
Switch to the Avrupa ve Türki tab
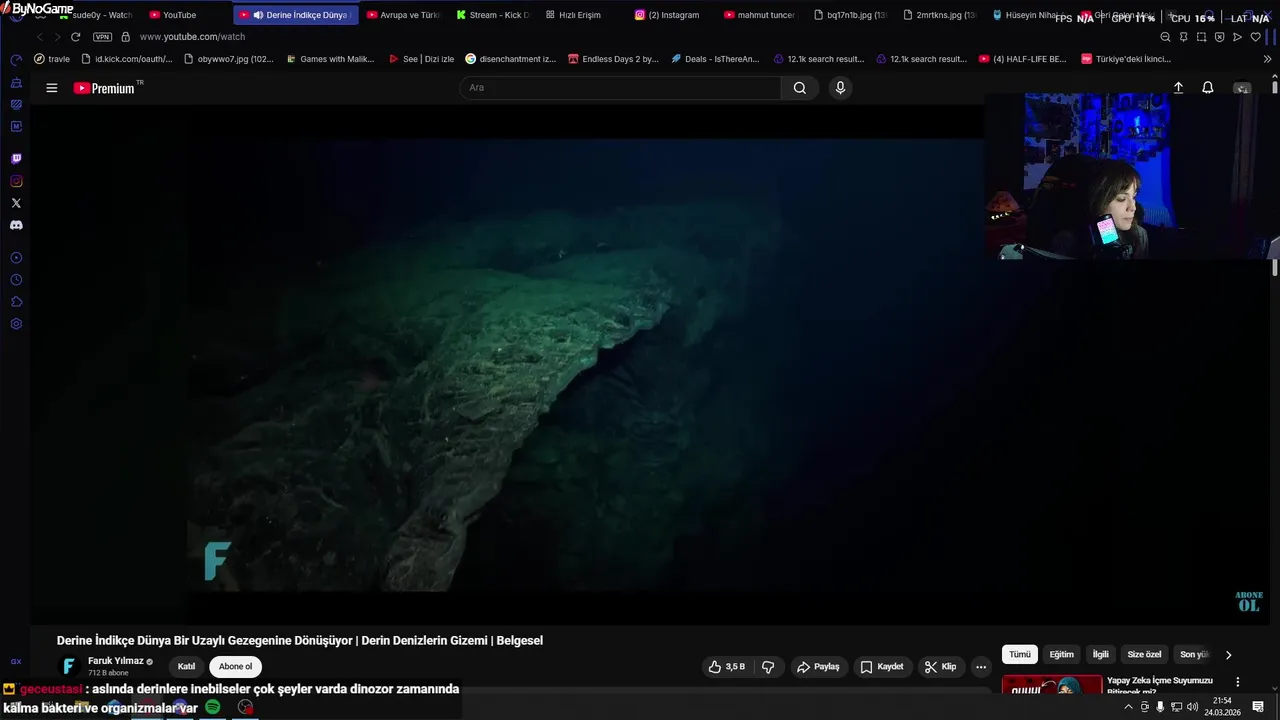pyautogui.click(x=403, y=15)
